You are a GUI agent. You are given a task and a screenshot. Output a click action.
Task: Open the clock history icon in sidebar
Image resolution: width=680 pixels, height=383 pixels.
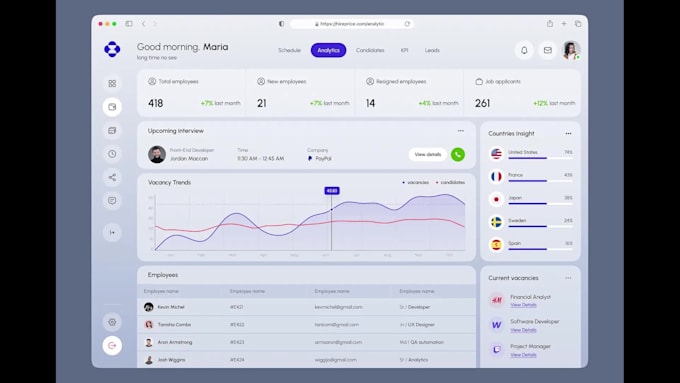(x=112, y=154)
